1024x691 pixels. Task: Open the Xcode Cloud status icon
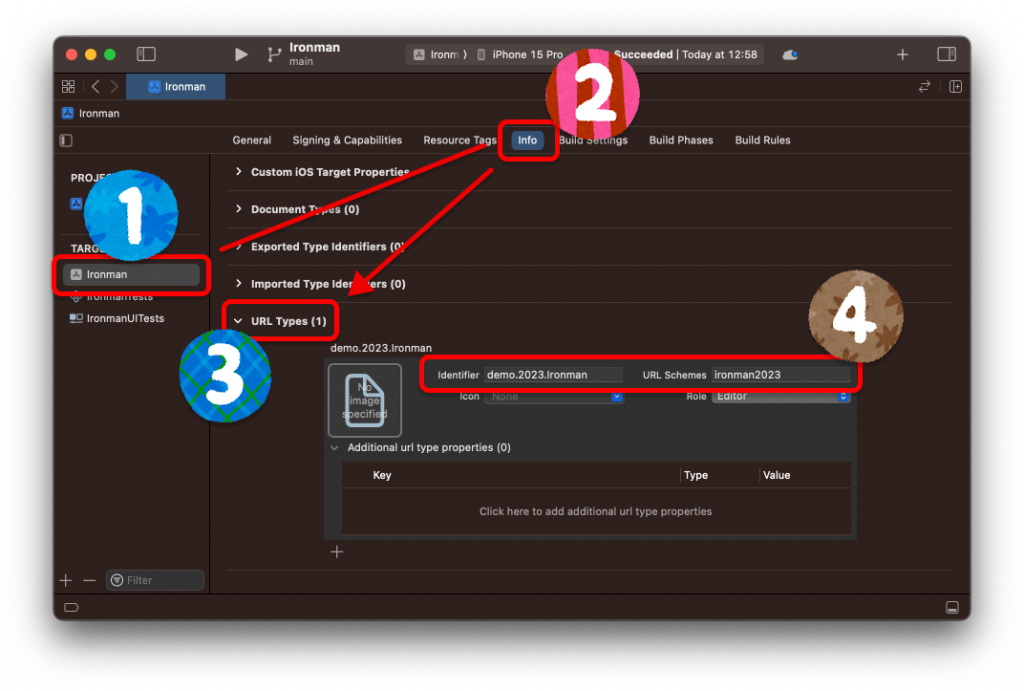pos(790,55)
